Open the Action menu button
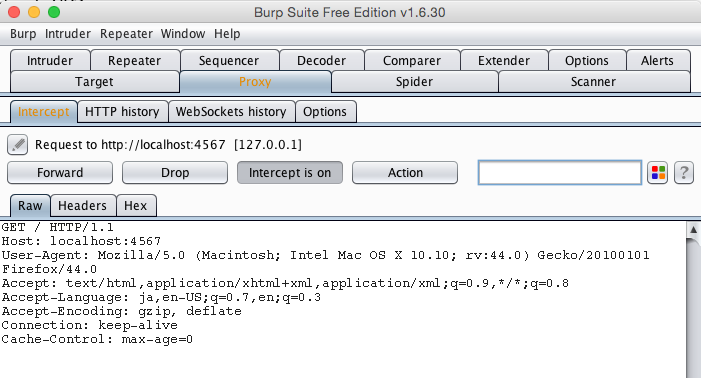This screenshot has height=378, width=701. (x=405, y=172)
